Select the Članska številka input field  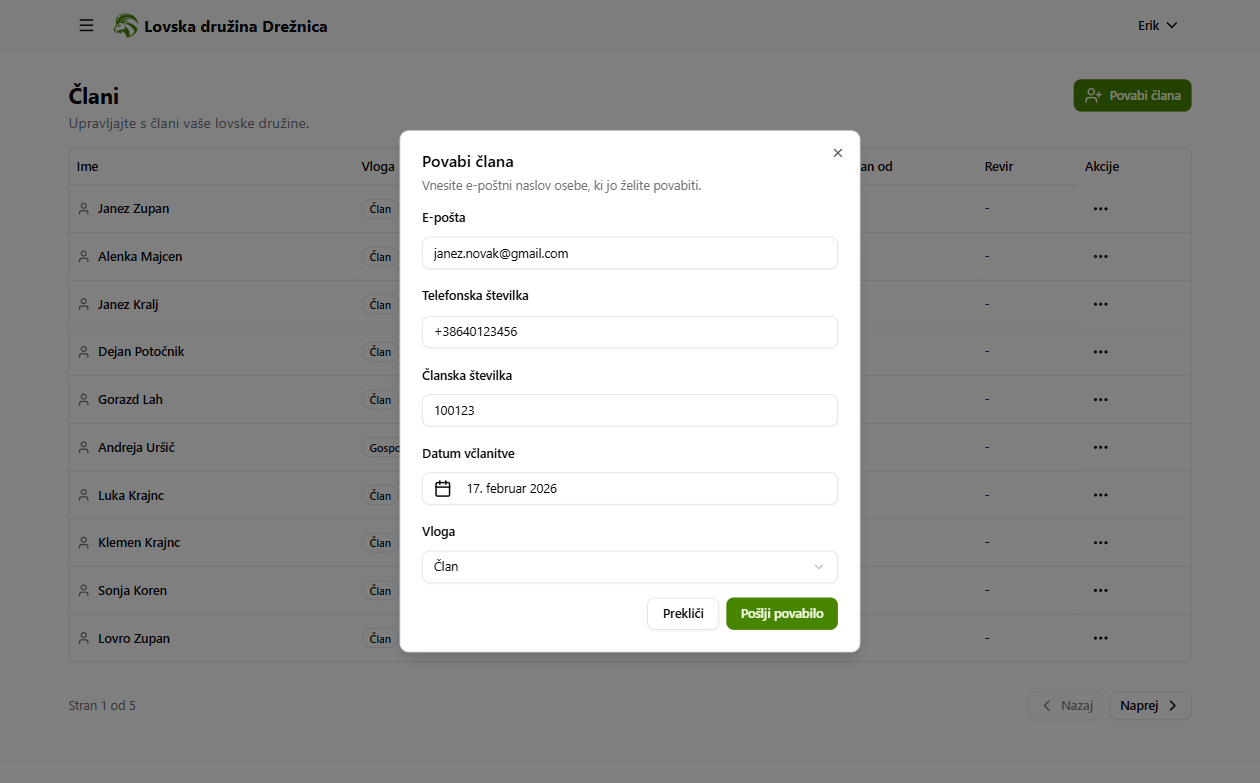(x=629, y=410)
